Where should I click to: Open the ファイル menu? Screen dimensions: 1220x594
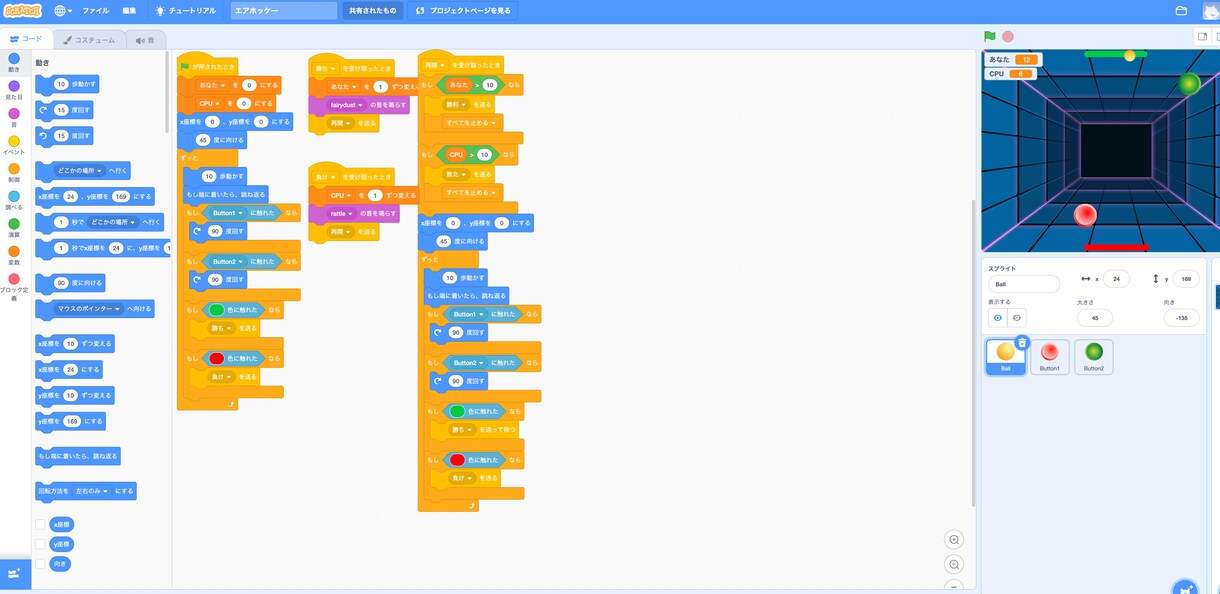(95, 11)
